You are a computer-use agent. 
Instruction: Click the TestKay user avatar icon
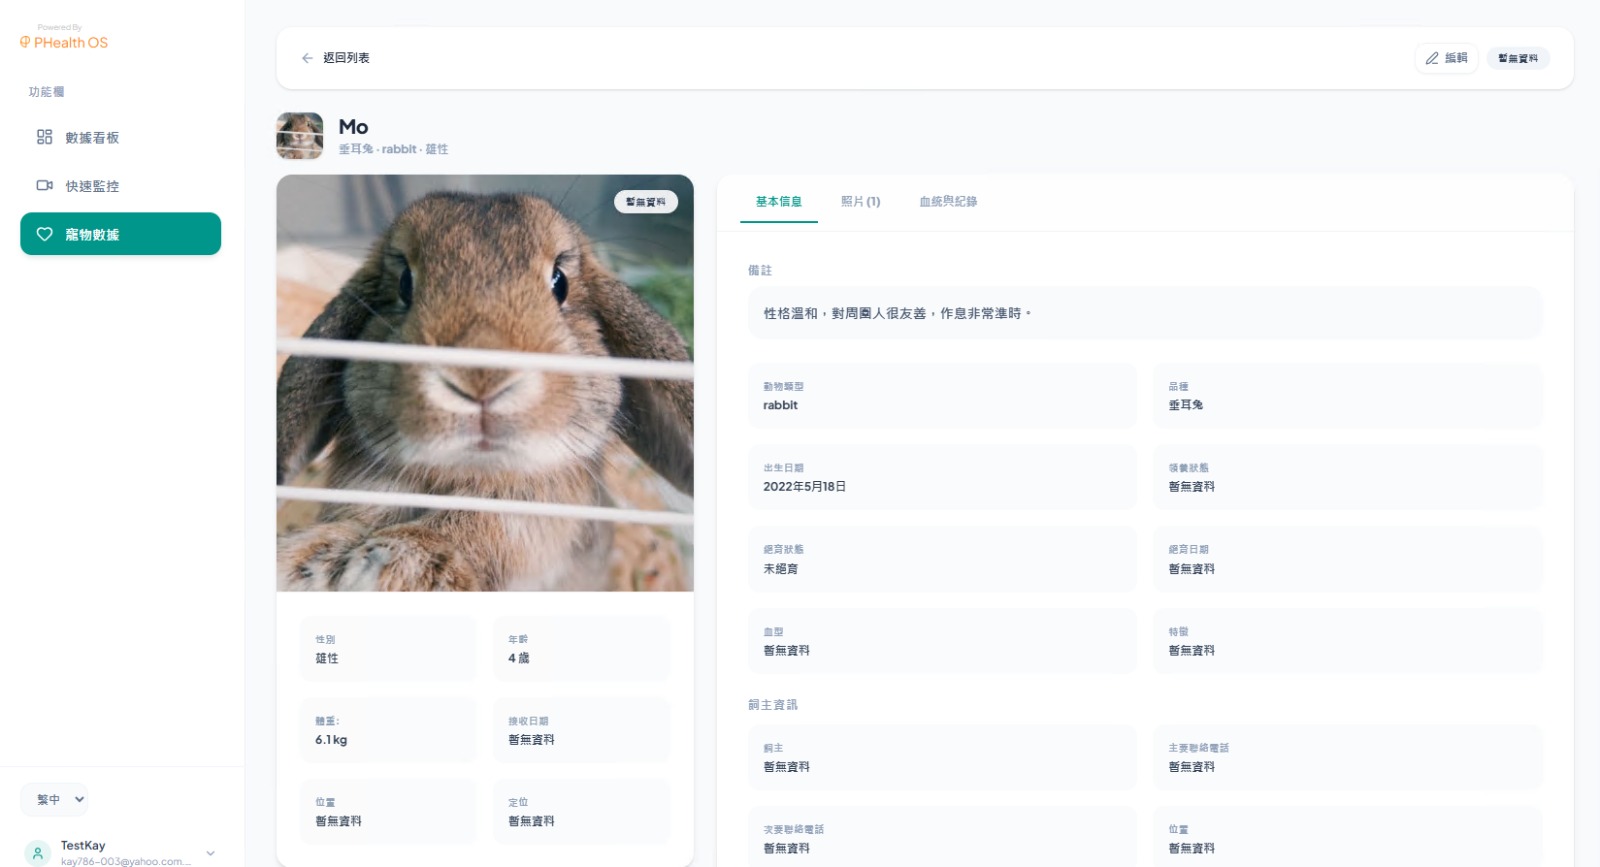(37, 853)
